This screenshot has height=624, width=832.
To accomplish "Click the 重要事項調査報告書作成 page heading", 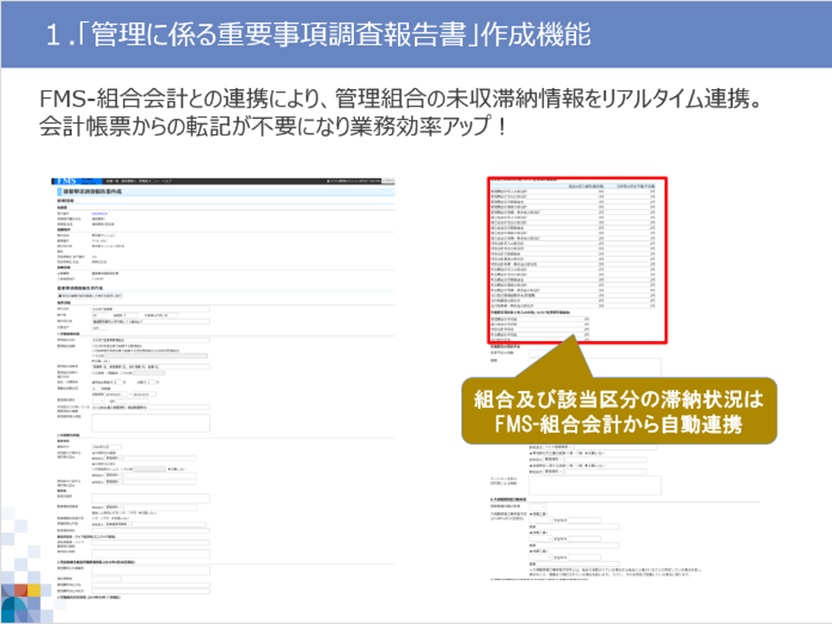I will point(92,191).
